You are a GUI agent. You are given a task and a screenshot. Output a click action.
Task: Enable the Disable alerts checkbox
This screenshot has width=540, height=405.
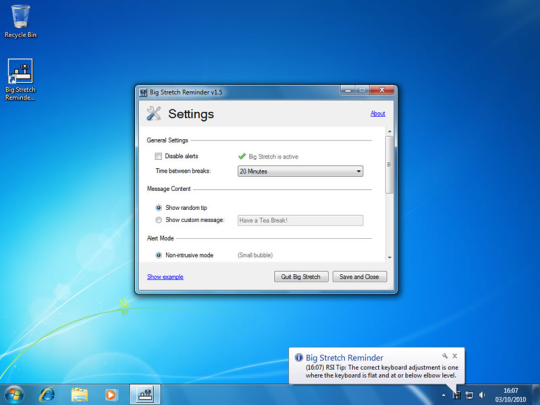click(158, 156)
